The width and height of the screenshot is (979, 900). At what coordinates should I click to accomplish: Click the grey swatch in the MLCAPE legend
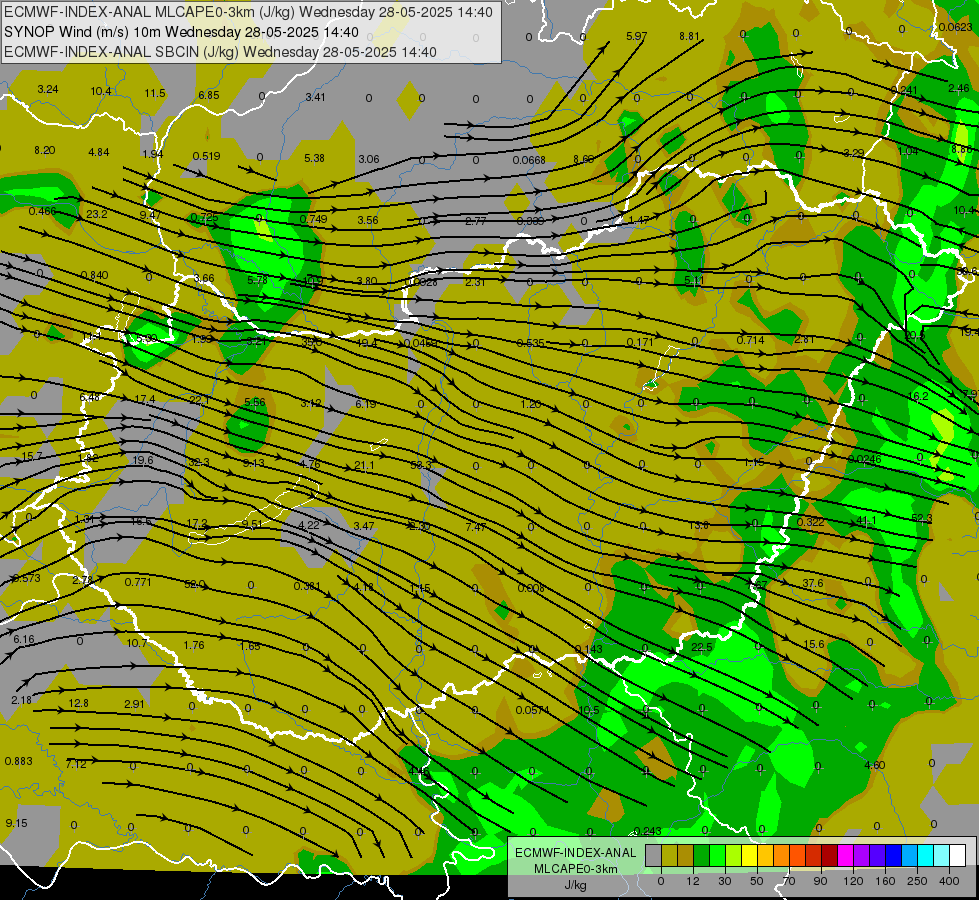click(x=654, y=855)
